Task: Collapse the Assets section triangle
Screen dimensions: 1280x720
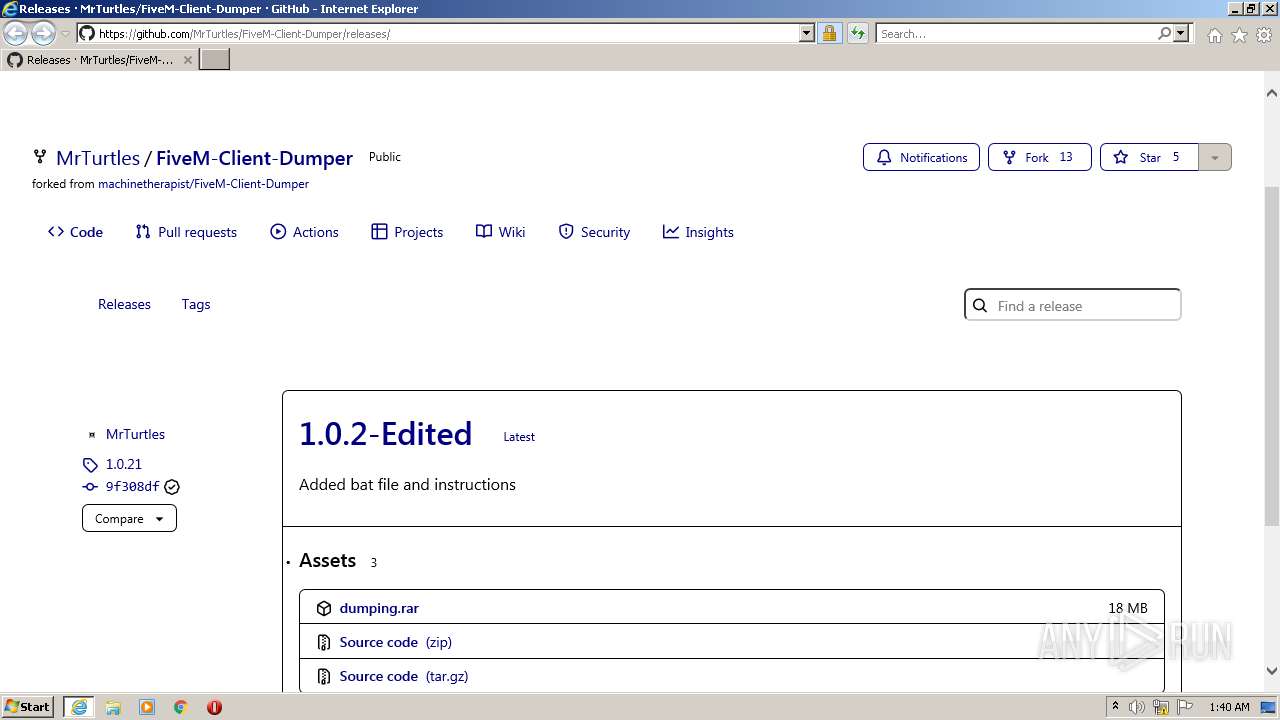Action: [x=288, y=562]
